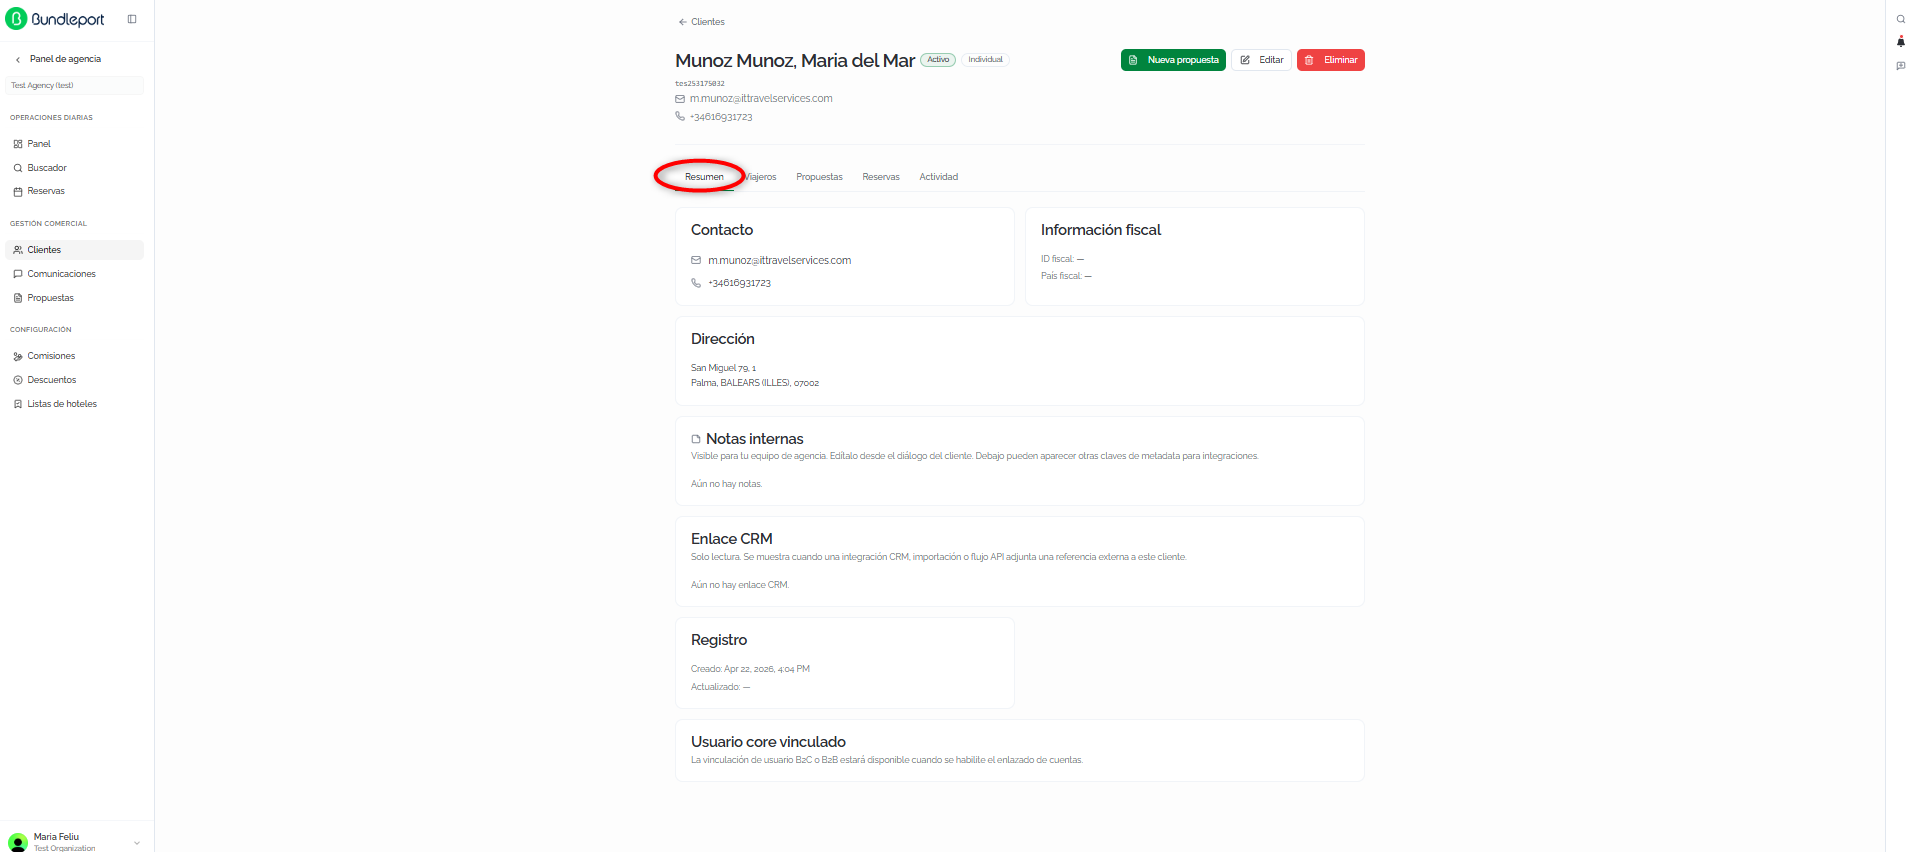
Task: Click the Aún no hay notas text
Action: click(x=726, y=484)
